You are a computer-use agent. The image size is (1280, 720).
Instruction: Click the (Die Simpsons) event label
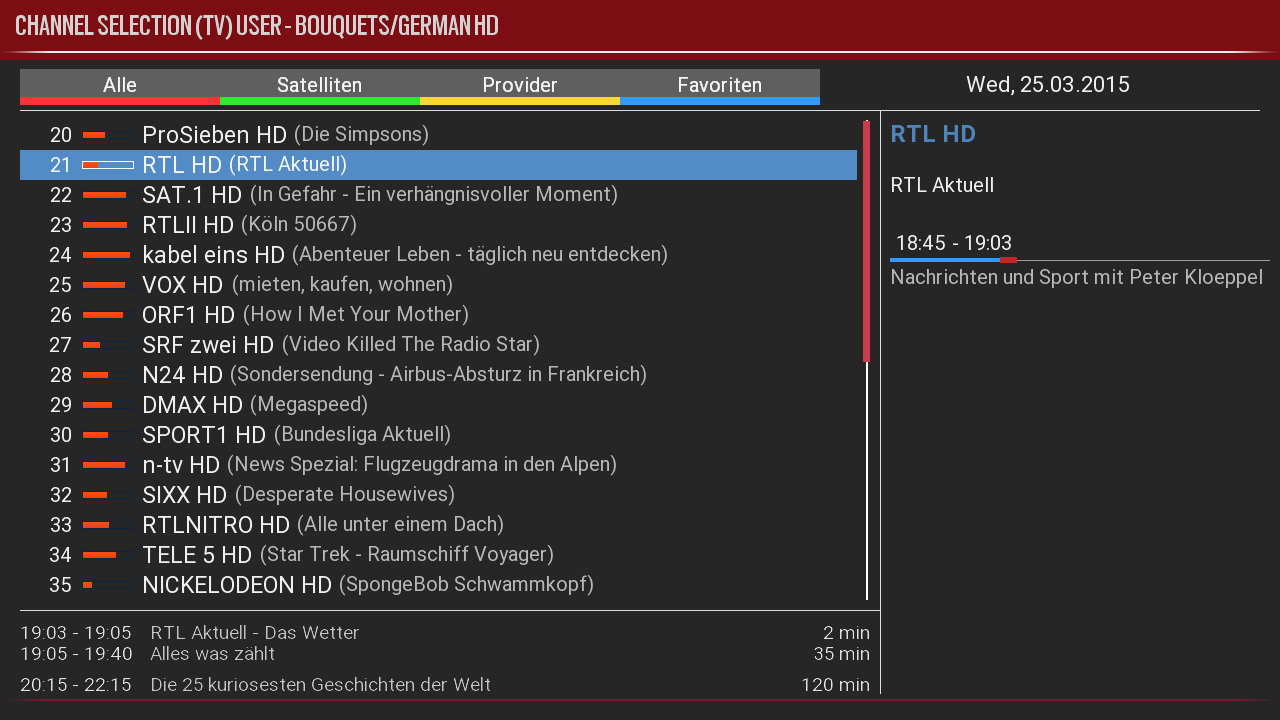click(x=361, y=134)
